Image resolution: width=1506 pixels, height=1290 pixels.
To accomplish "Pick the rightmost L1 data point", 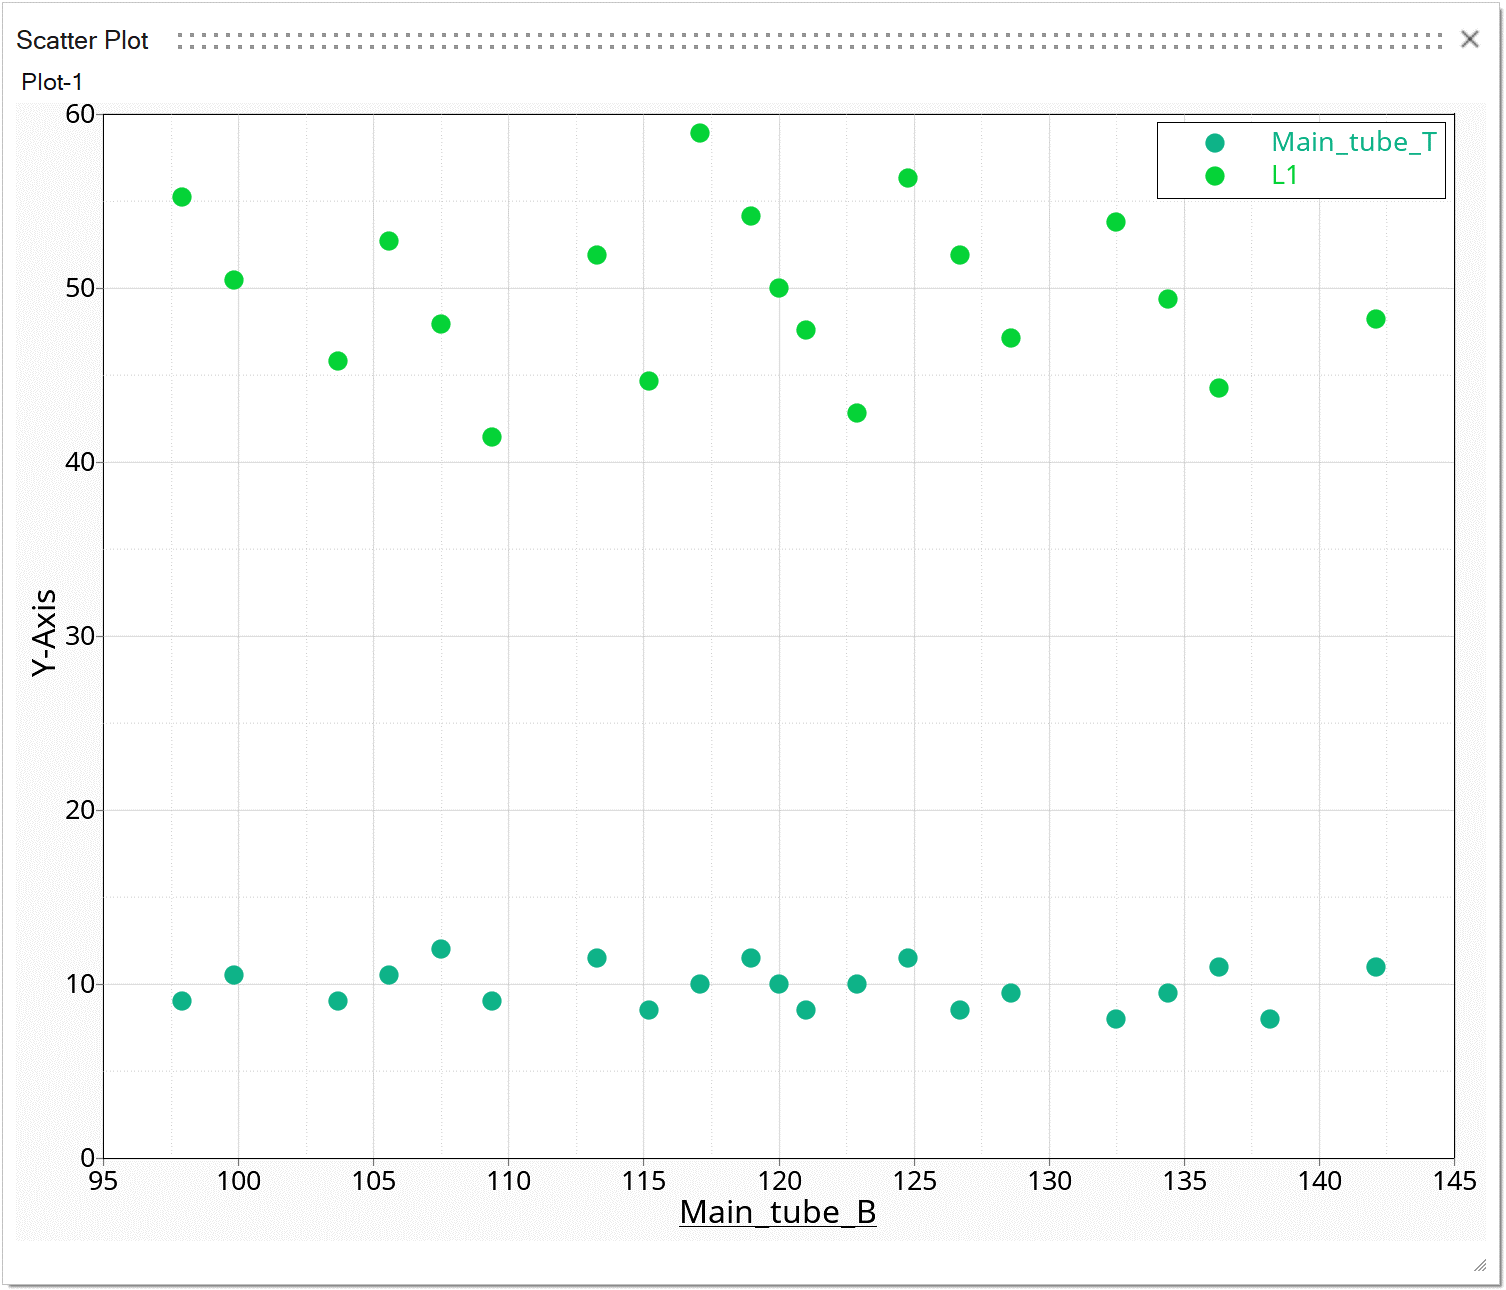I will click(x=1376, y=319).
